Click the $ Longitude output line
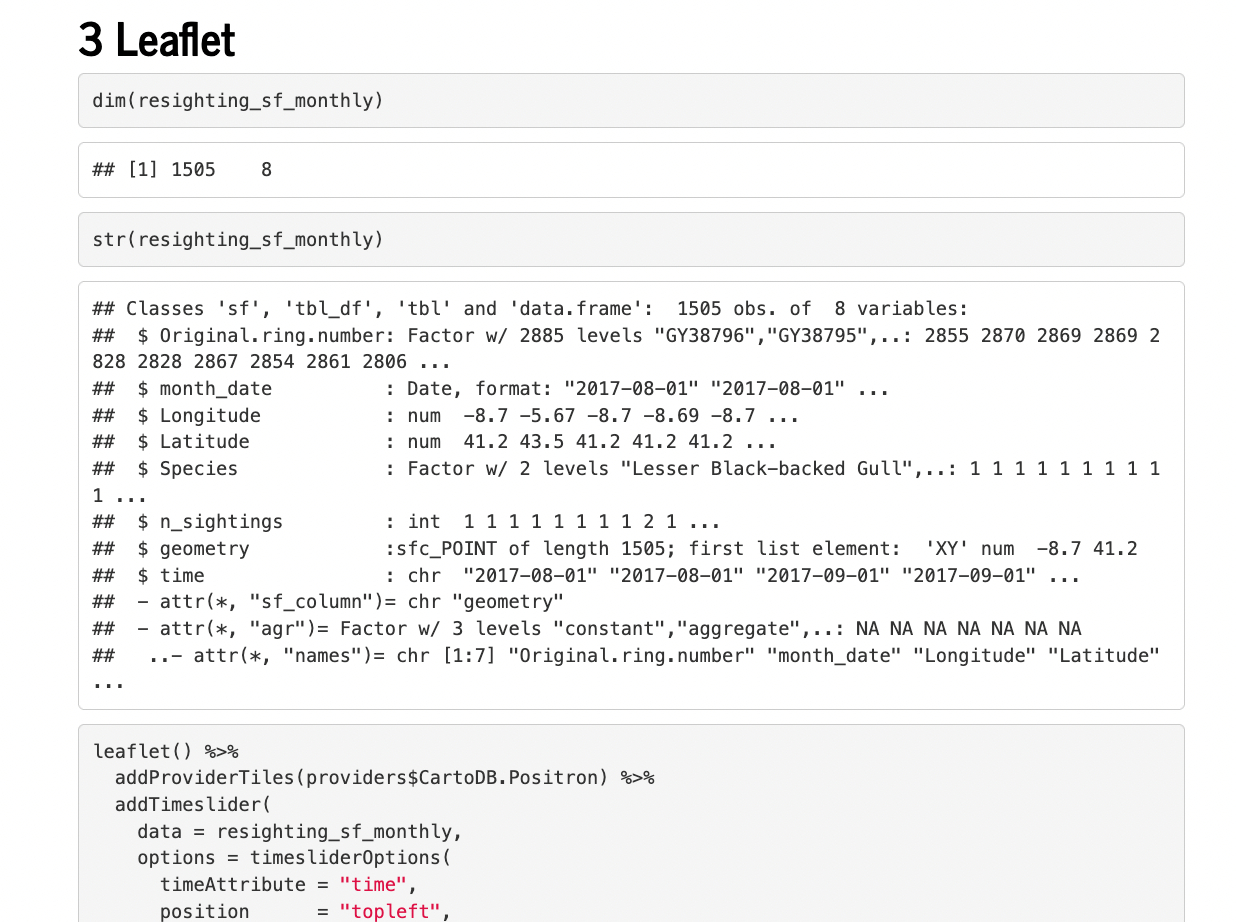The height and width of the screenshot is (922, 1236). tap(440, 416)
